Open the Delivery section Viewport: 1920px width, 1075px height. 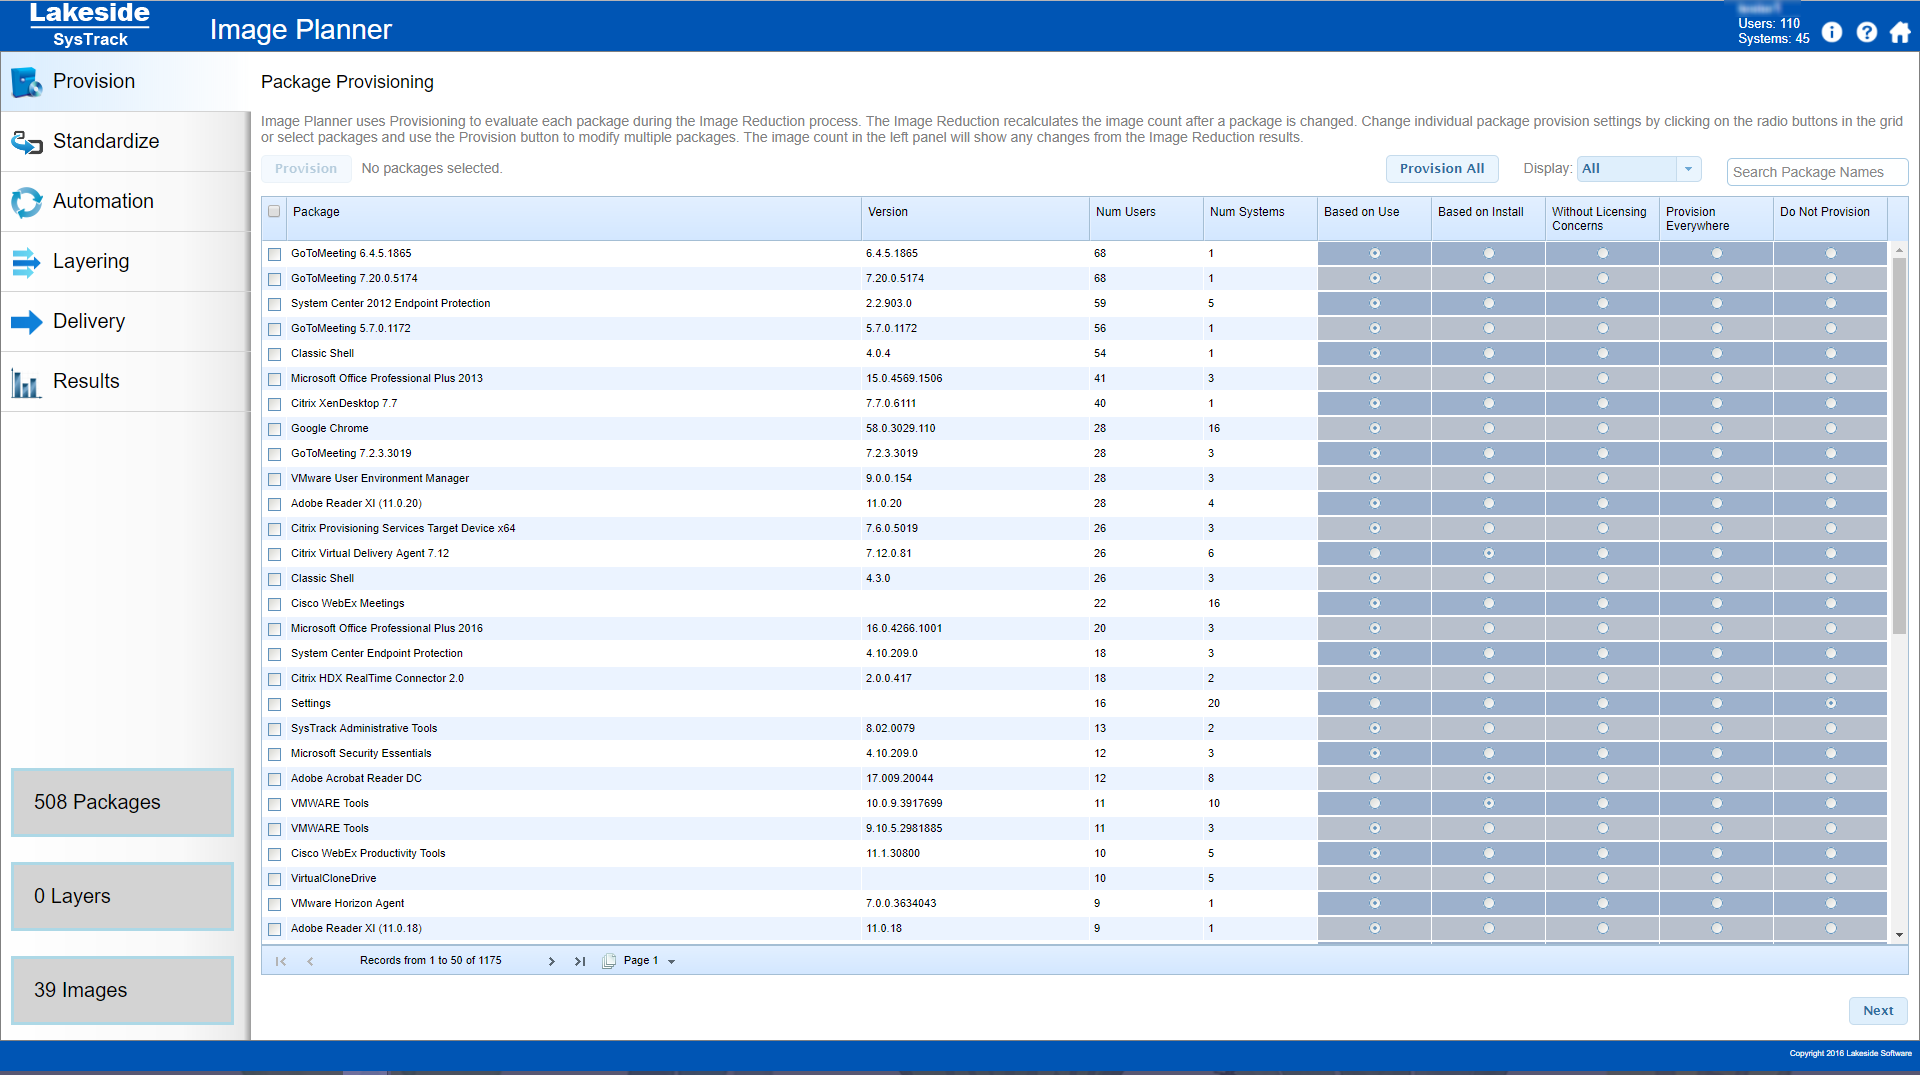point(125,322)
